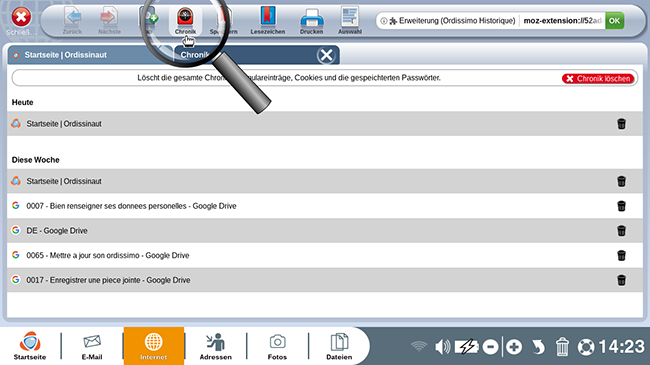Delete DE - Google Drive entry trash
650x365 pixels.
621,231
